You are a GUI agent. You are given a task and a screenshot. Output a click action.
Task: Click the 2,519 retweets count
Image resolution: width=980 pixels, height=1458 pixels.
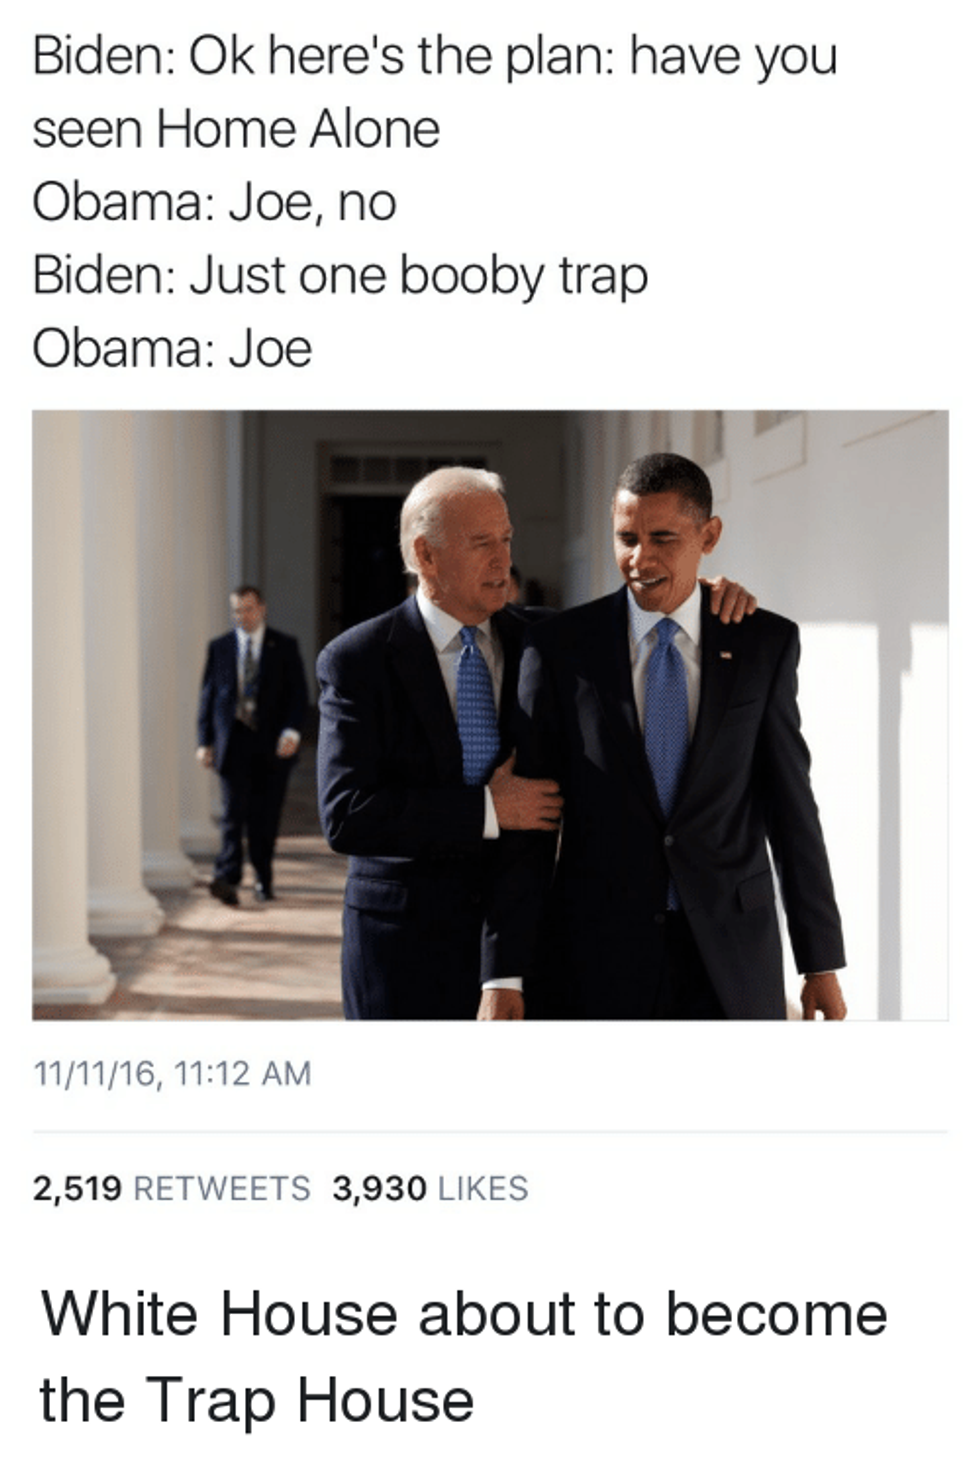pyautogui.click(x=77, y=1189)
